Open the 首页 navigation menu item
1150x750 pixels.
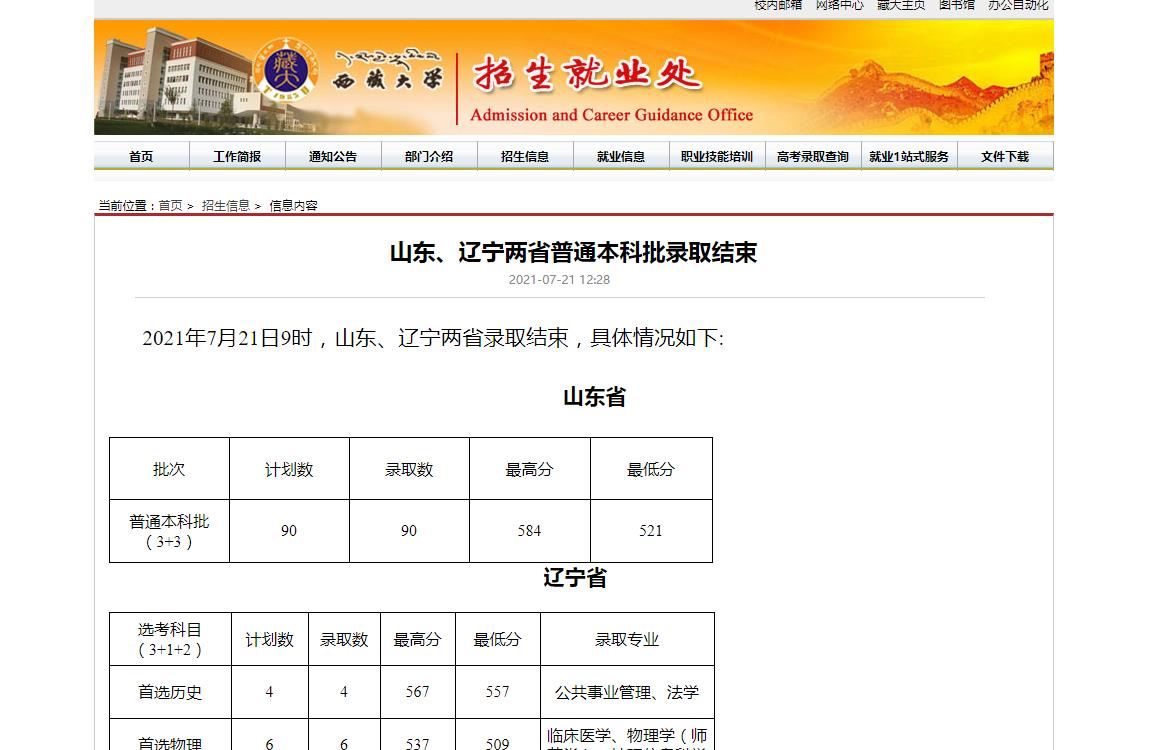pos(141,156)
